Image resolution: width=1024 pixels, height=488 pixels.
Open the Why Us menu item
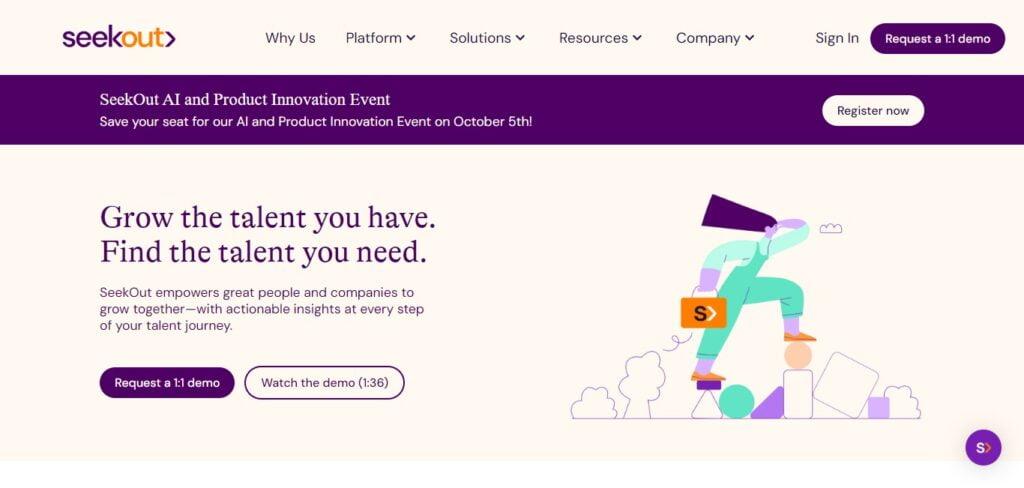pos(290,38)
